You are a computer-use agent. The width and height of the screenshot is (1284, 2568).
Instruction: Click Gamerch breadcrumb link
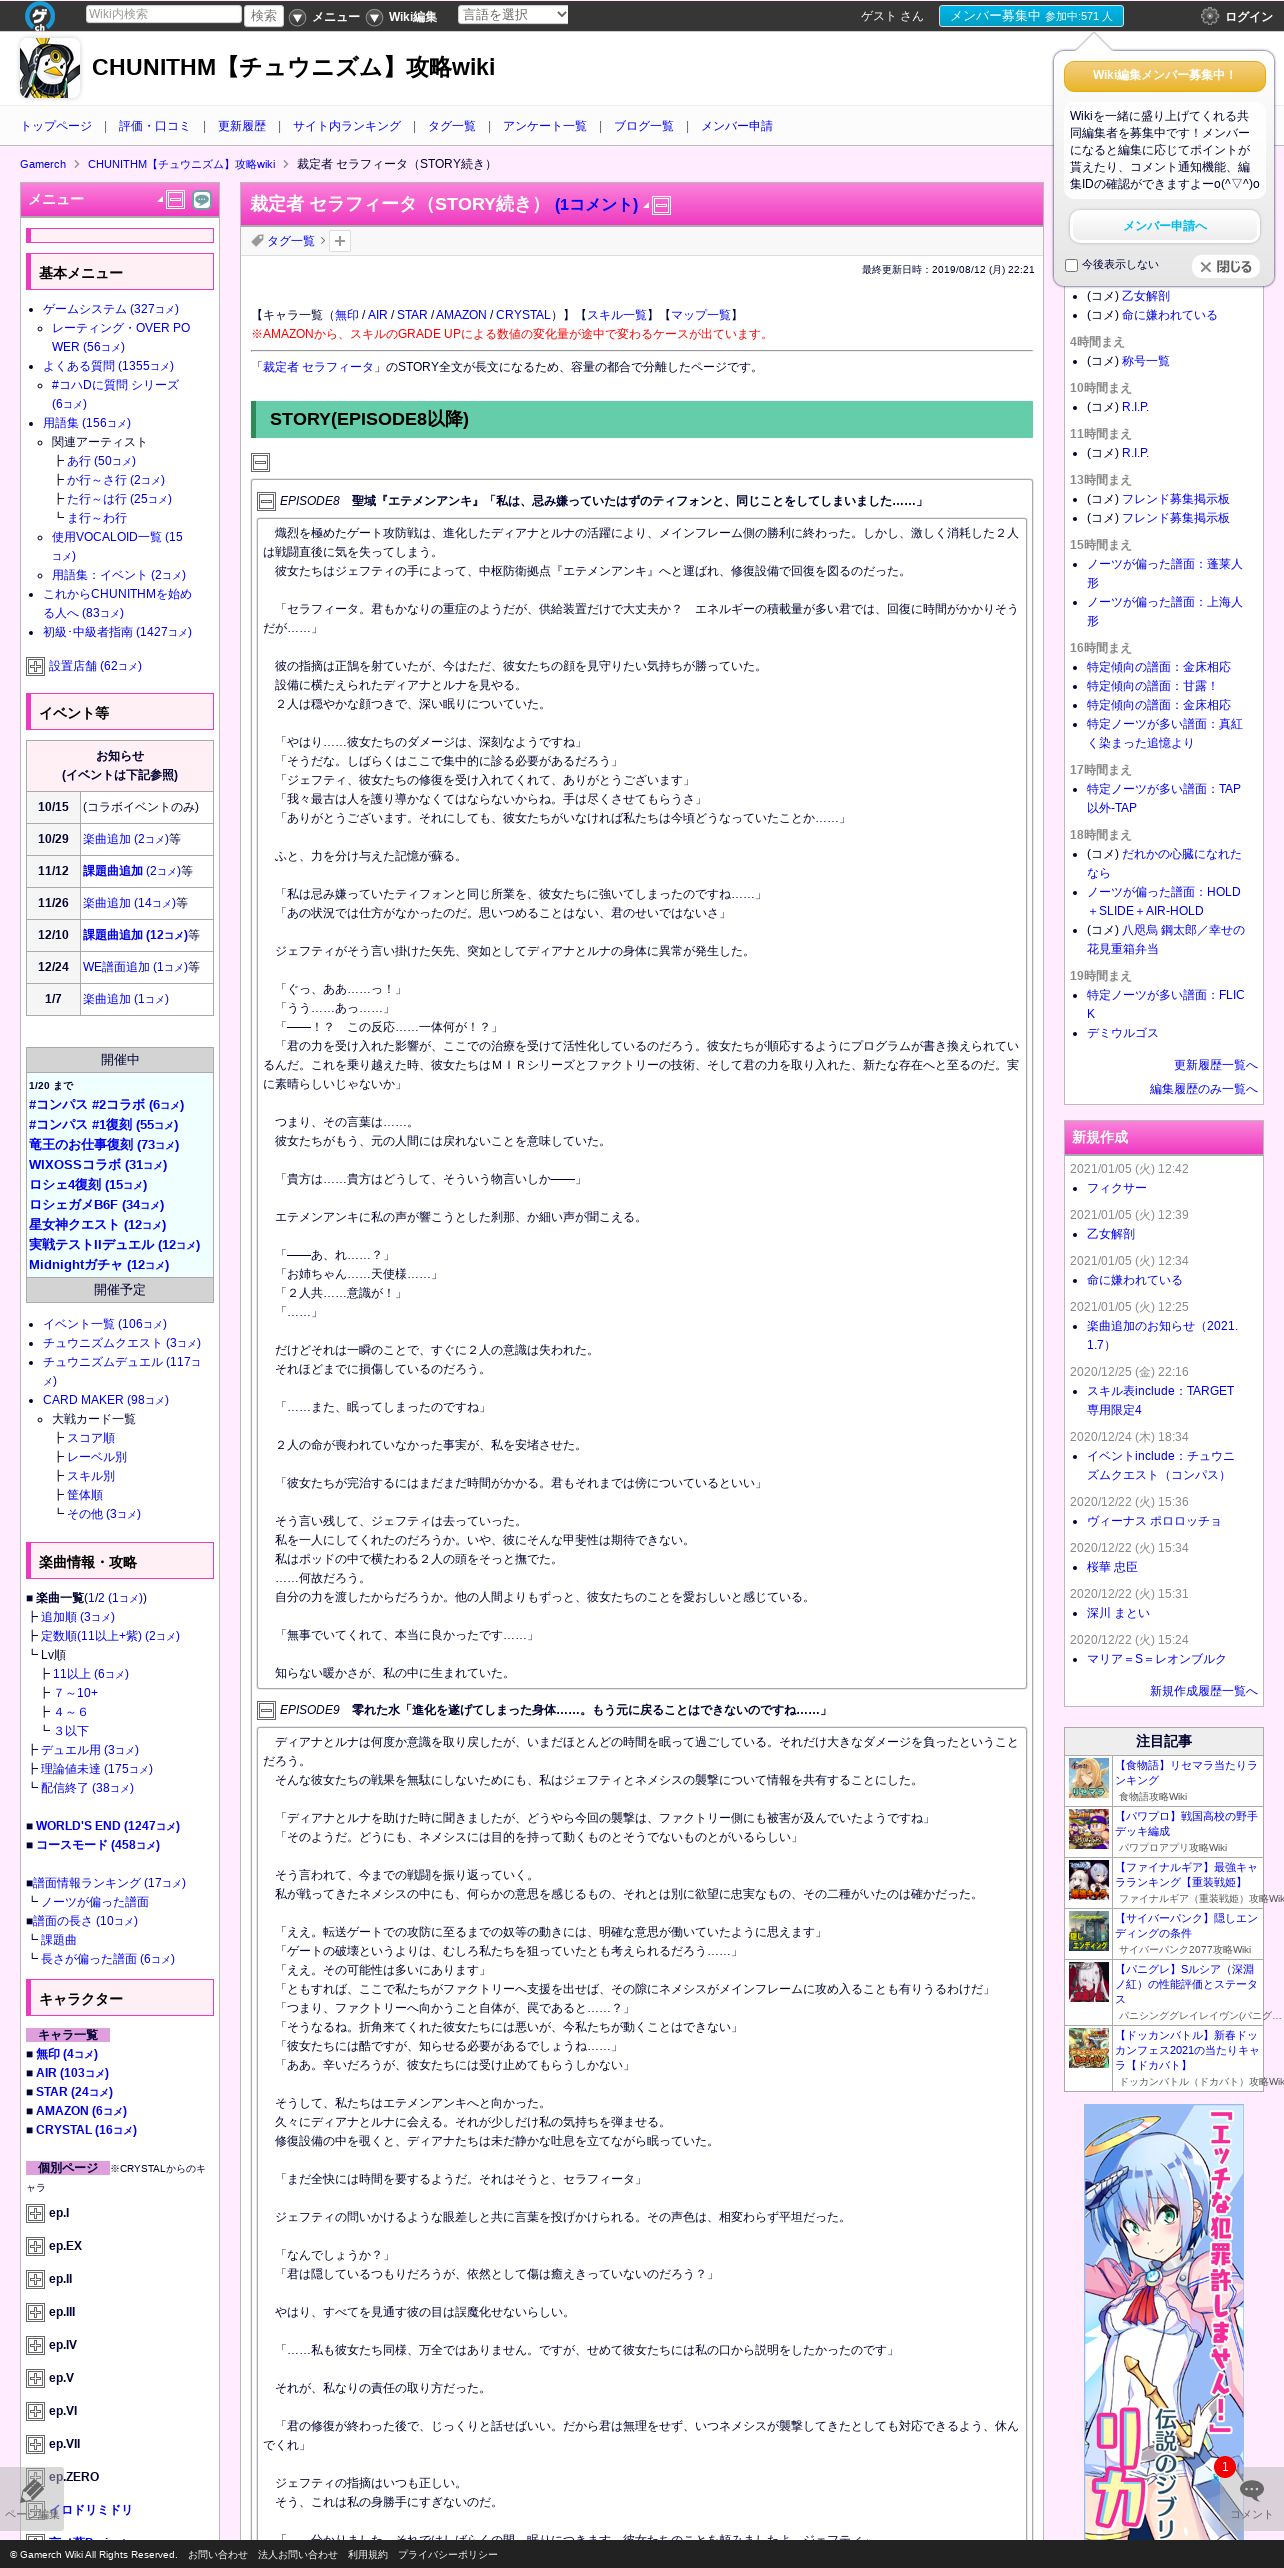(x=43, y=164)
